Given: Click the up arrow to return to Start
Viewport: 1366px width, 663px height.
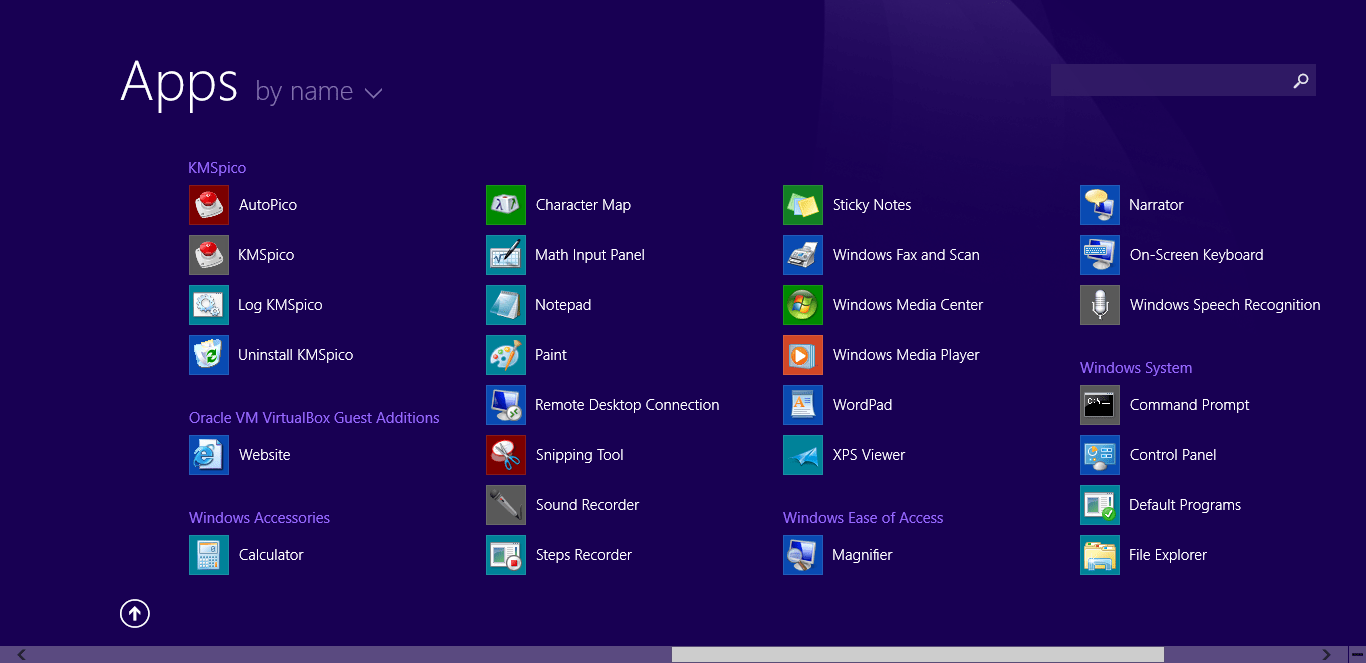Looking at the screenshot, I should tap(135, 613).
